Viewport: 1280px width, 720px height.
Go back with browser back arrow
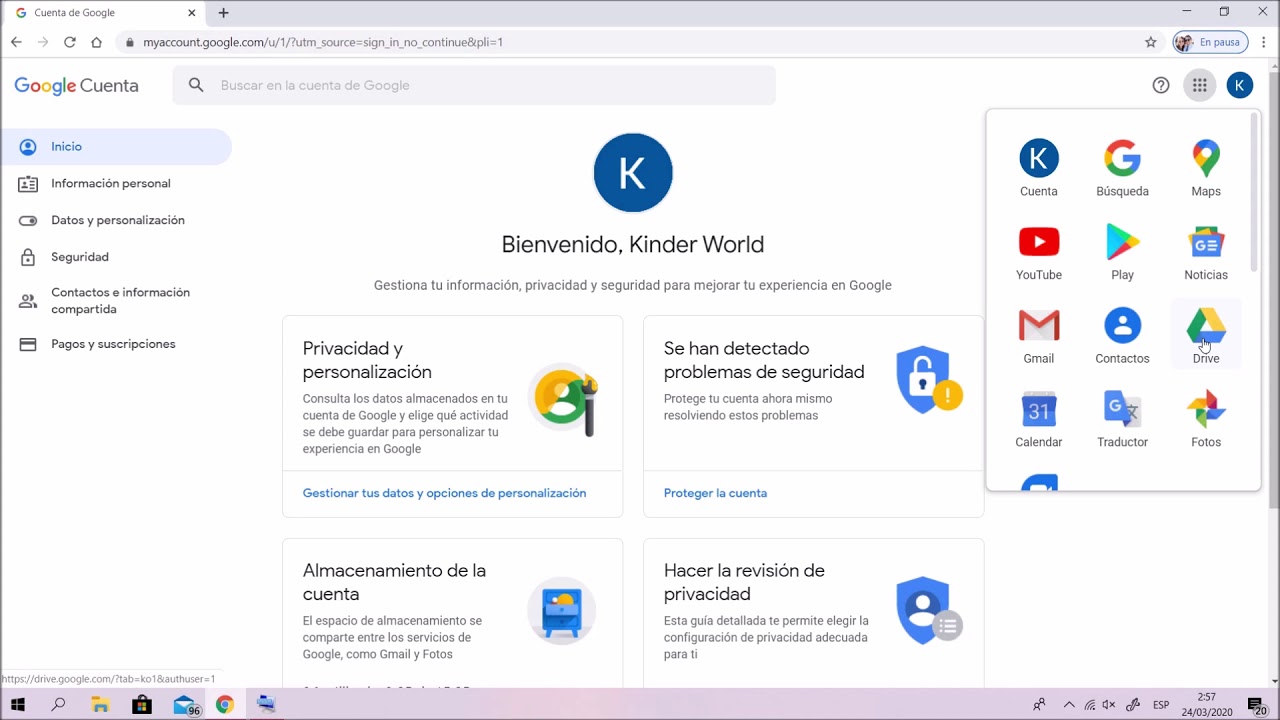point(16,42)
